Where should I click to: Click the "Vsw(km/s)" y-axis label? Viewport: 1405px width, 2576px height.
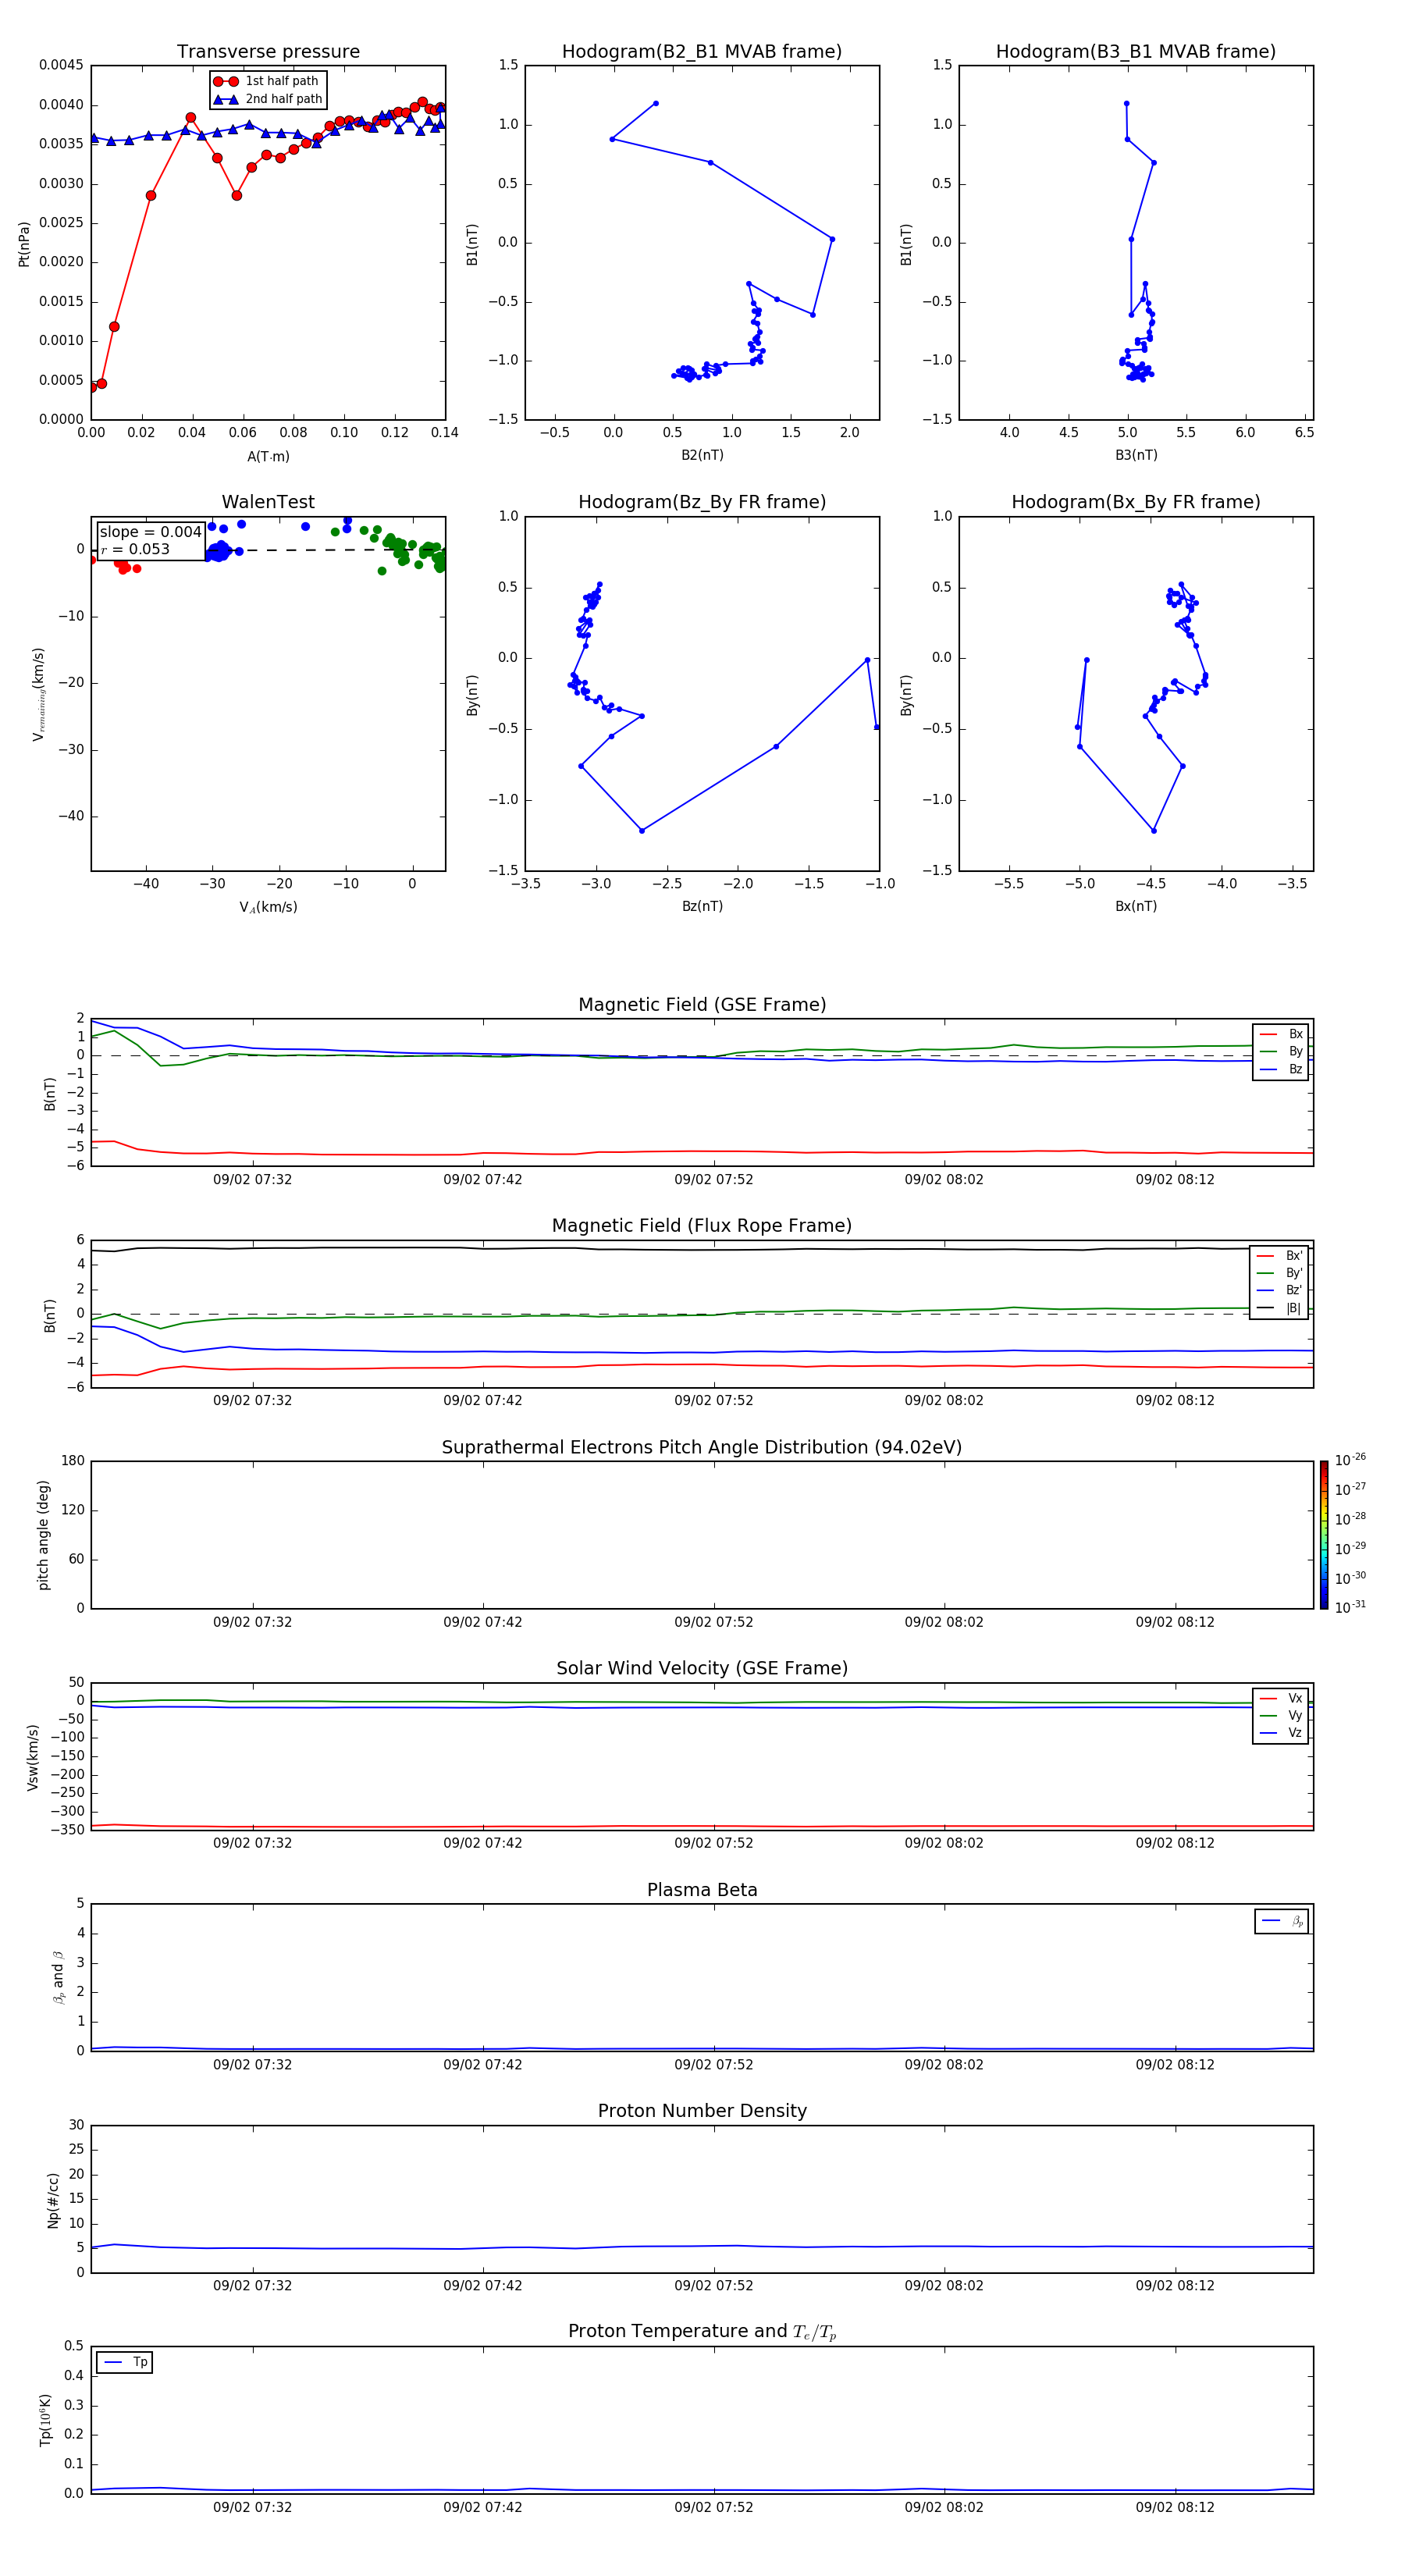coord(32,1757)
